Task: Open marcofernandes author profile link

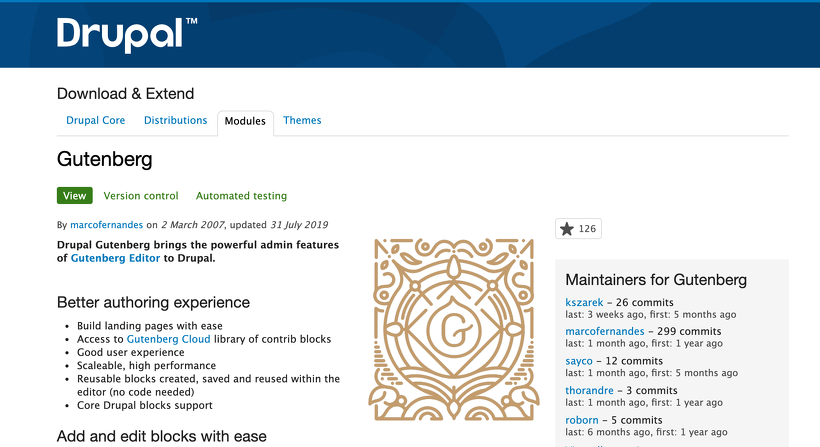Action: pyautogui.click(x=107, y=225)
